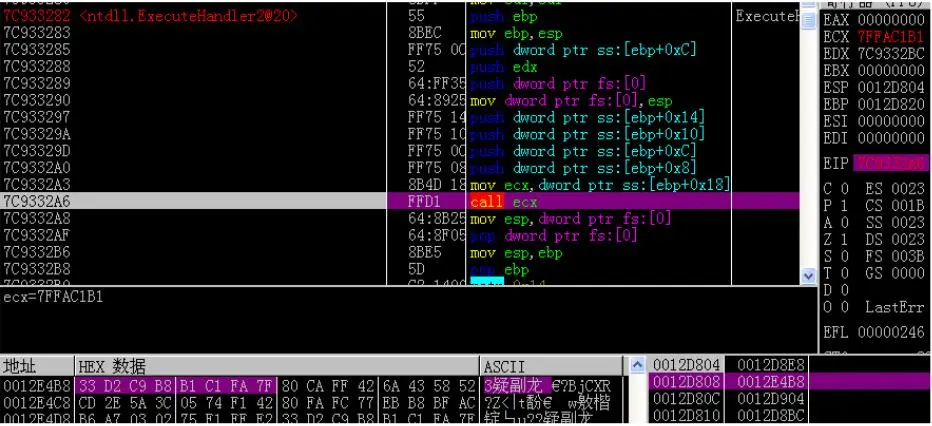Viewport: 932px width, 426px height.
Task: Click the 地址 column header in dump
Action: pos(37,367)
